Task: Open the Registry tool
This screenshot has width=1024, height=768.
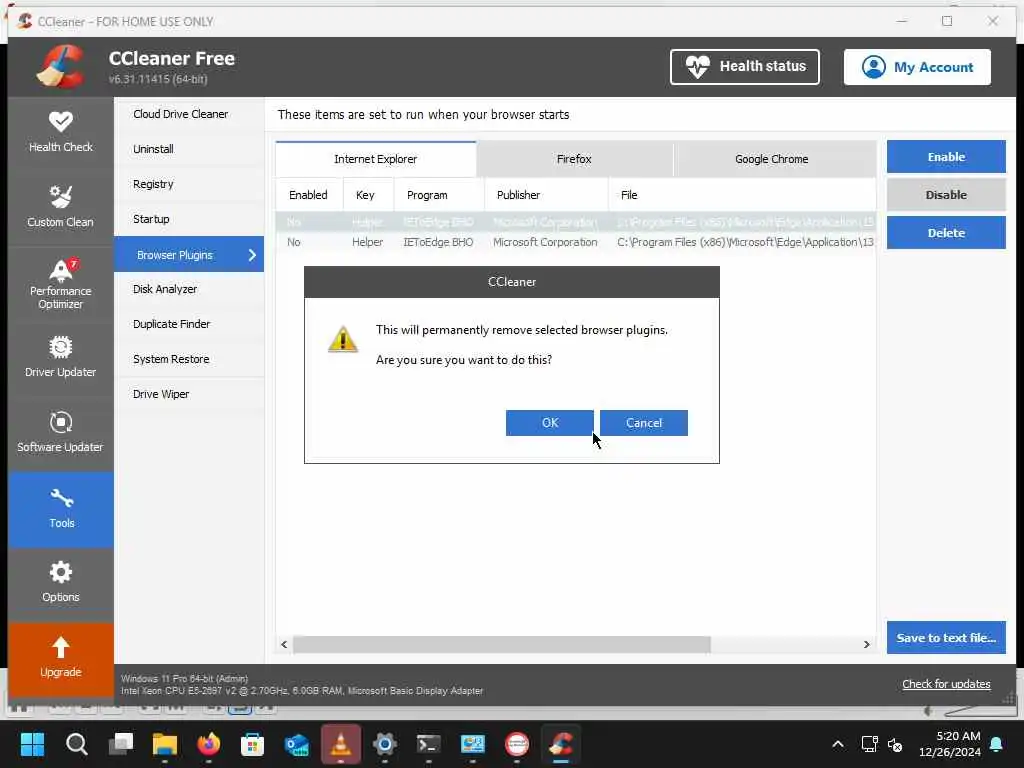Action: pos(189,184)
